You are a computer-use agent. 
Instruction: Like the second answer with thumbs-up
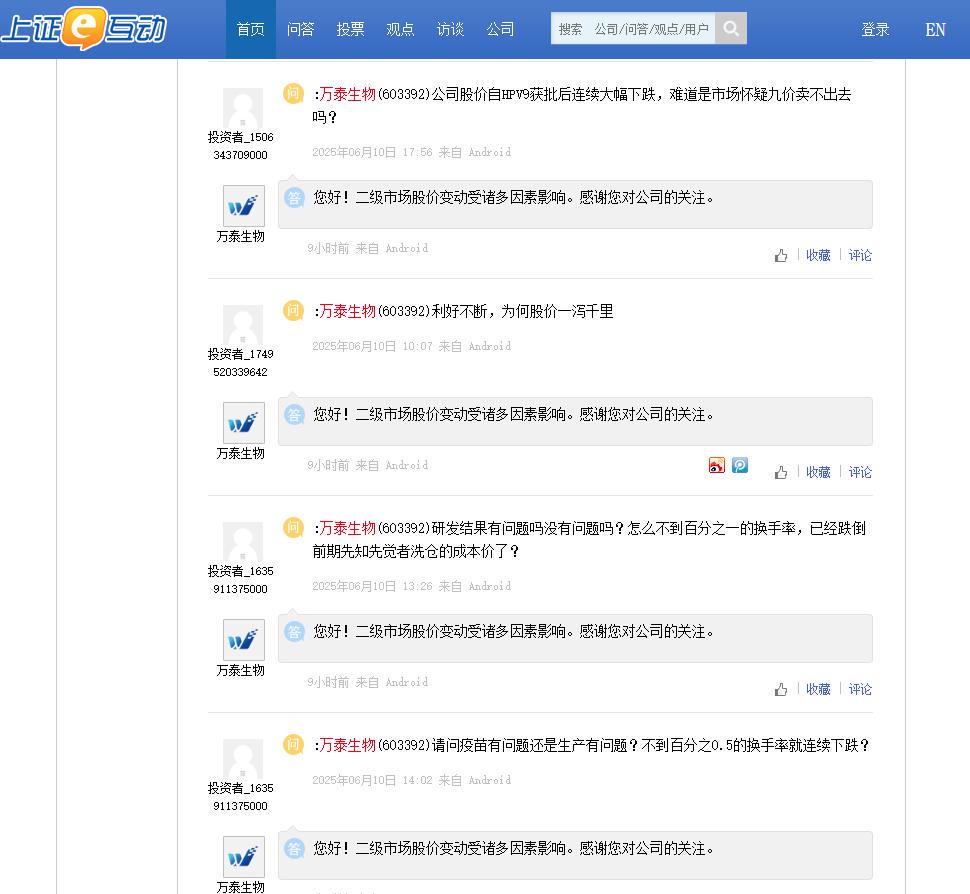[781, 473]
